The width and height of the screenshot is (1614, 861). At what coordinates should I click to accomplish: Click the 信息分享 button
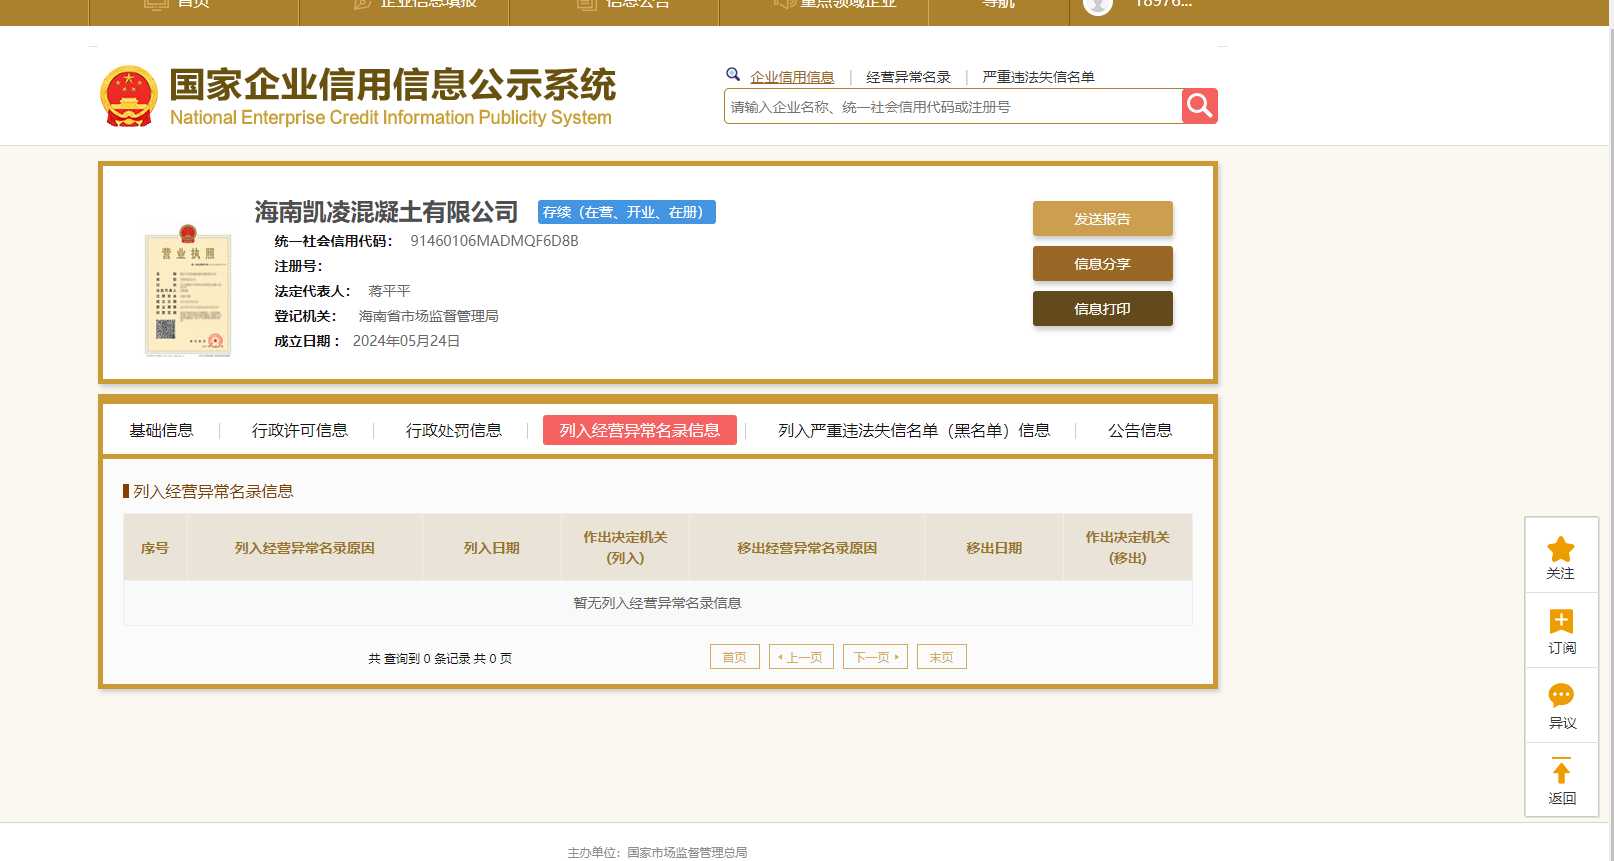pos(1102,264)
